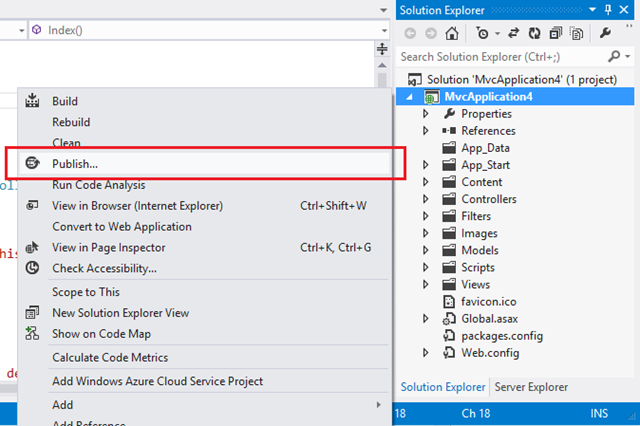Switch to Solution Explorer bottom tab
Image resolution: width=640 pixels, height=426 pixels.
(443, 387)
